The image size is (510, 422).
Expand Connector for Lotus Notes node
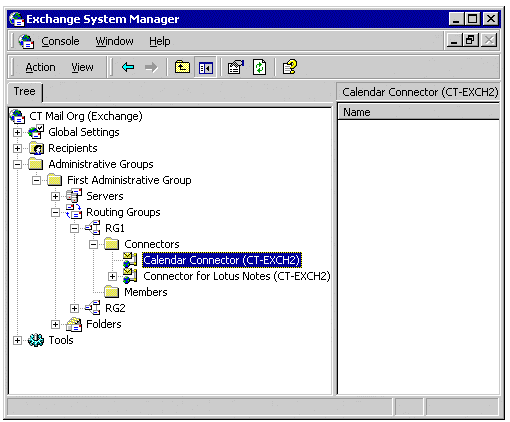tap(112, 276)
